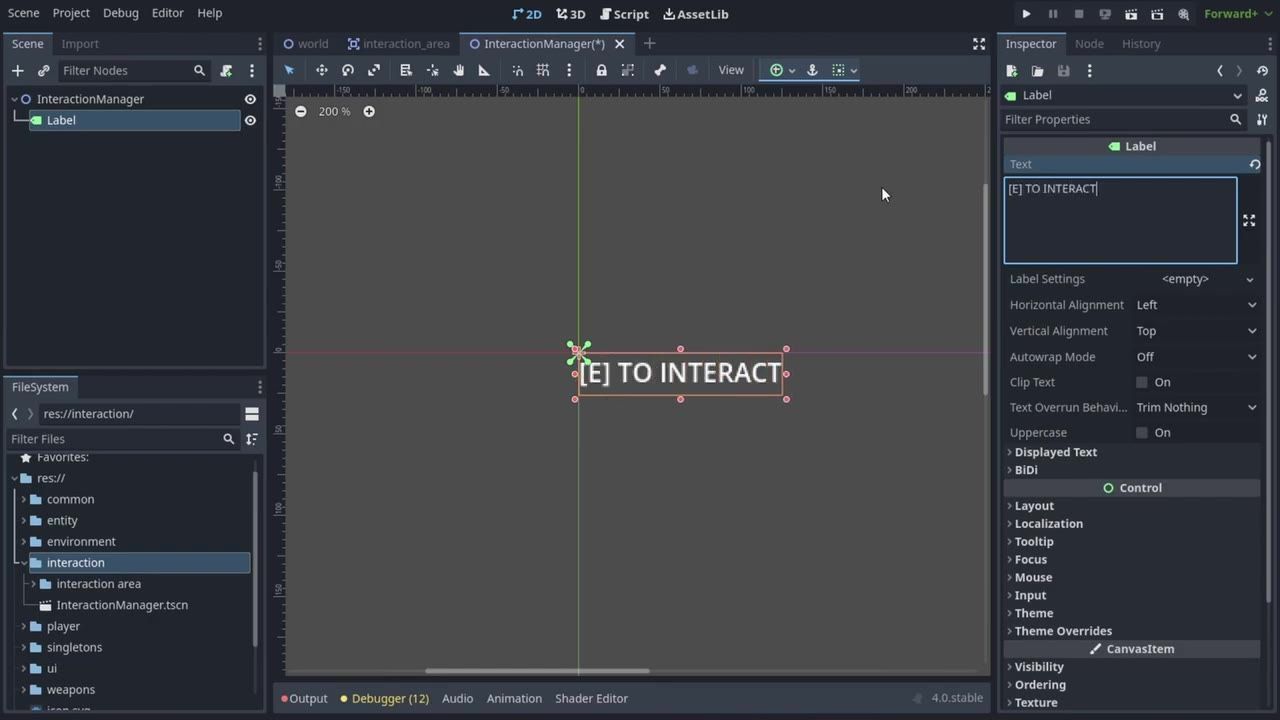Expand the Displayed Text section
Image resolution: width=1280 pixels, height=720 pixels.
pyautogui.click(x=1055, y=452)
